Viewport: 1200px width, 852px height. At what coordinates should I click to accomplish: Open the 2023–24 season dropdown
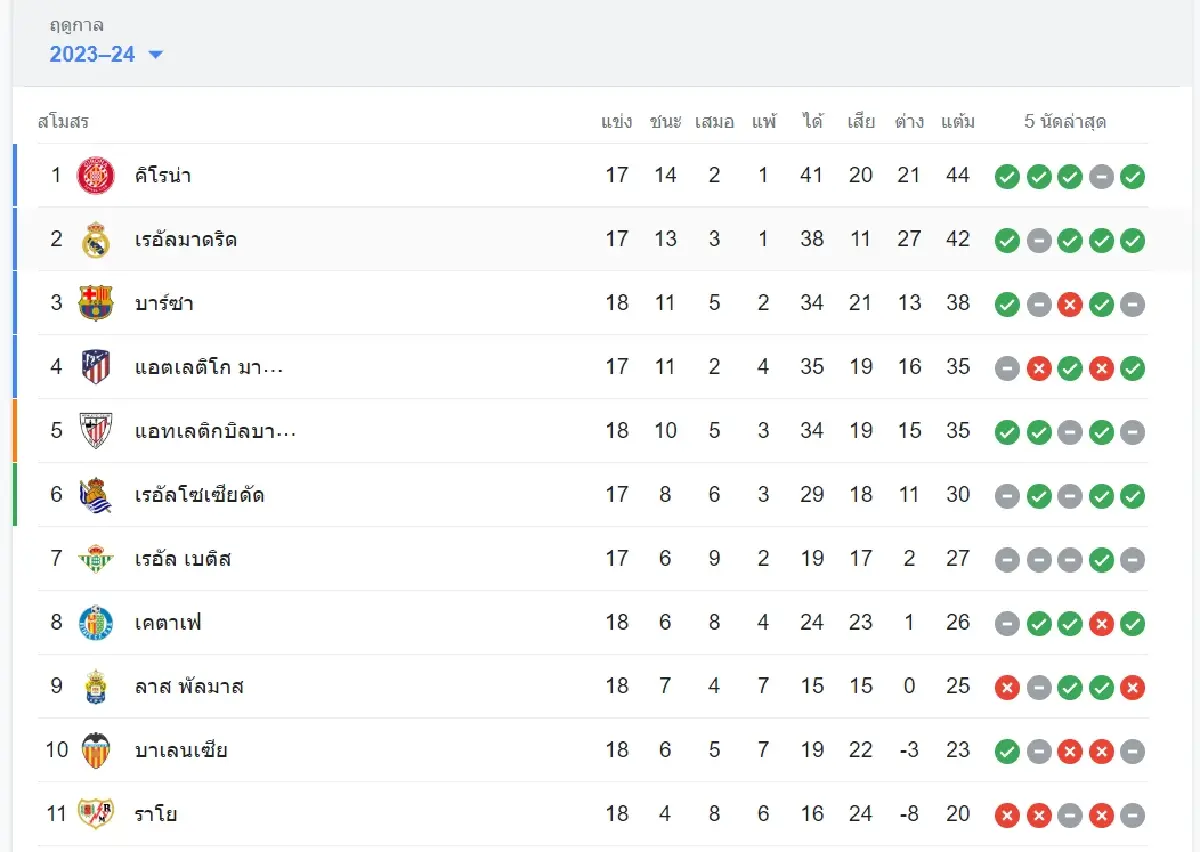point(106,54)
